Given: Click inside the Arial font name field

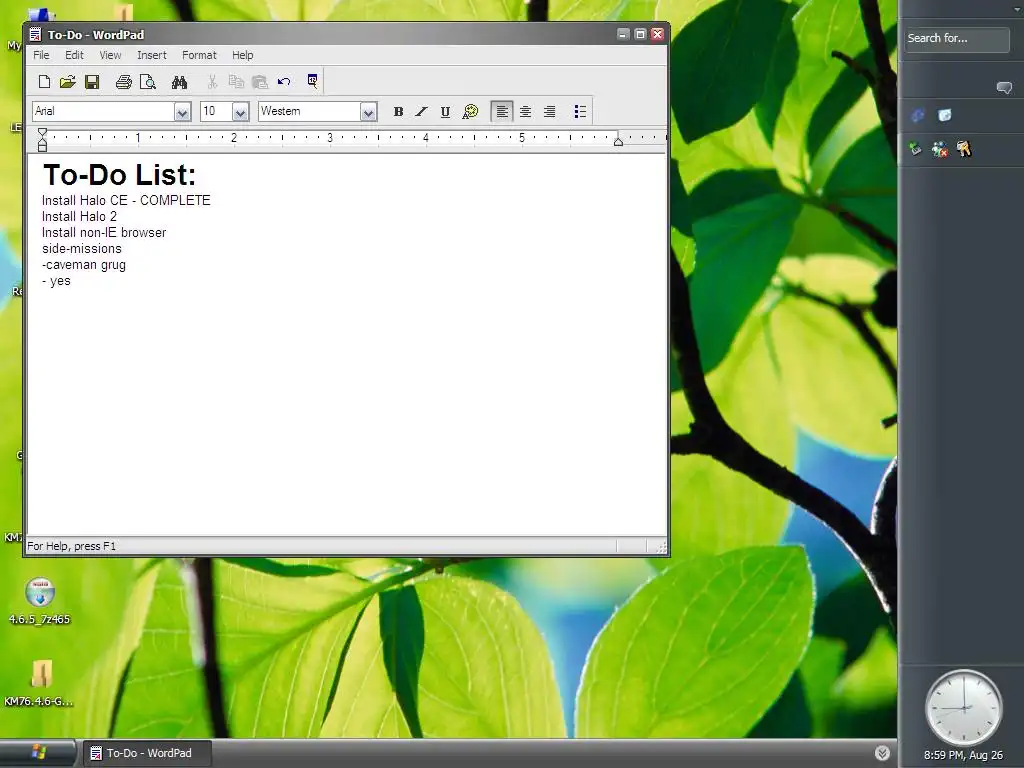Looking at the screenshot, I should coord(103,112).
